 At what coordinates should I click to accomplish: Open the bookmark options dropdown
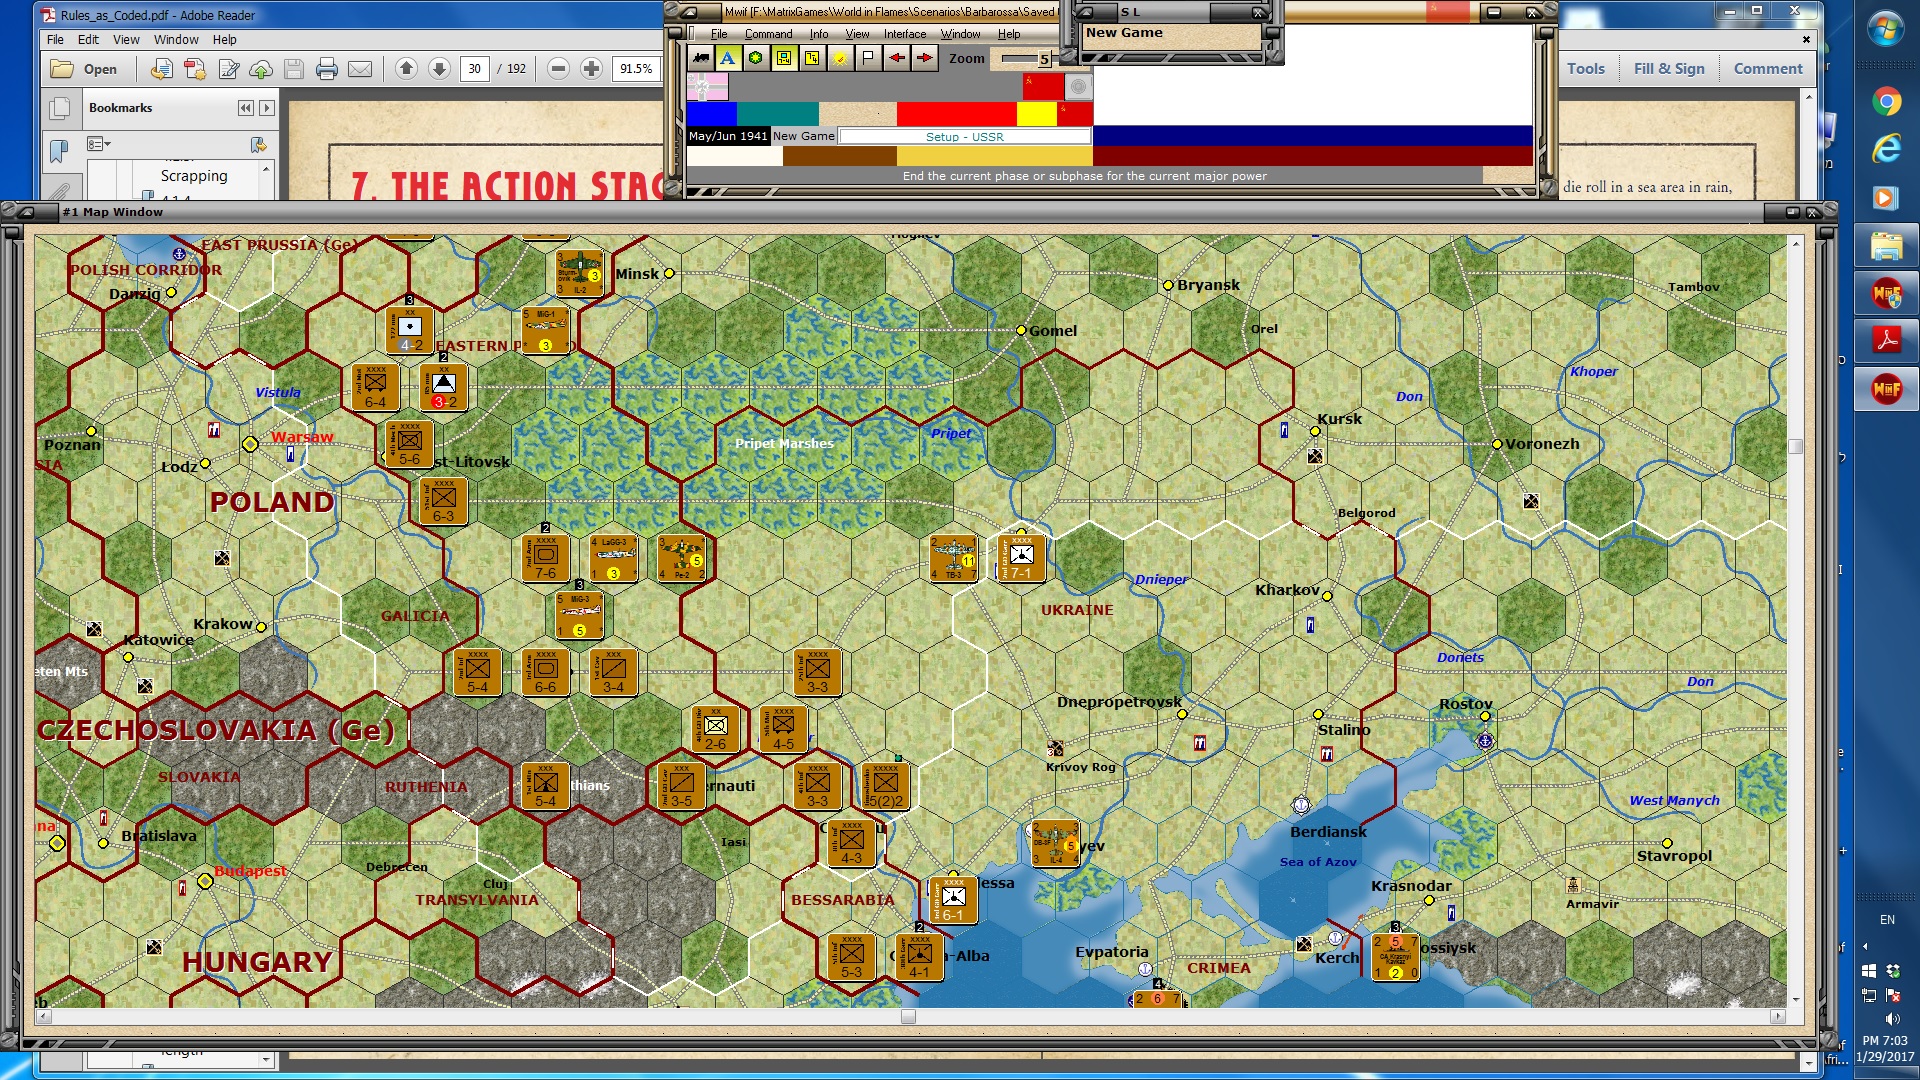coord(98,144)
